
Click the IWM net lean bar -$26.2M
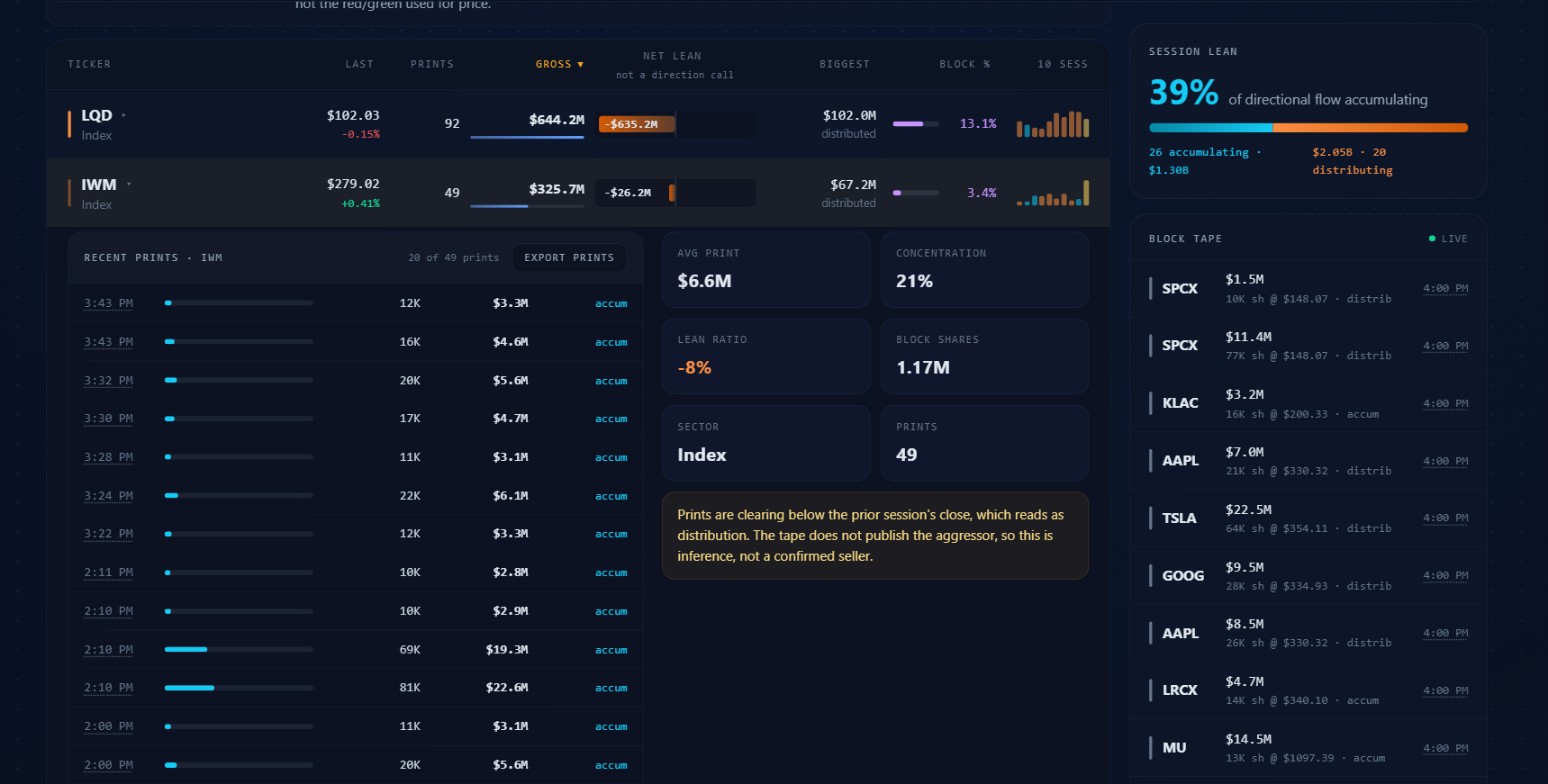click(675, 193)
